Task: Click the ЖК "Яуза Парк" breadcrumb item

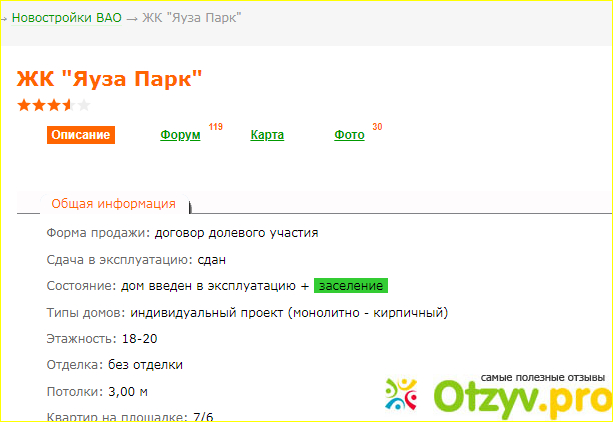Action: 192,18
